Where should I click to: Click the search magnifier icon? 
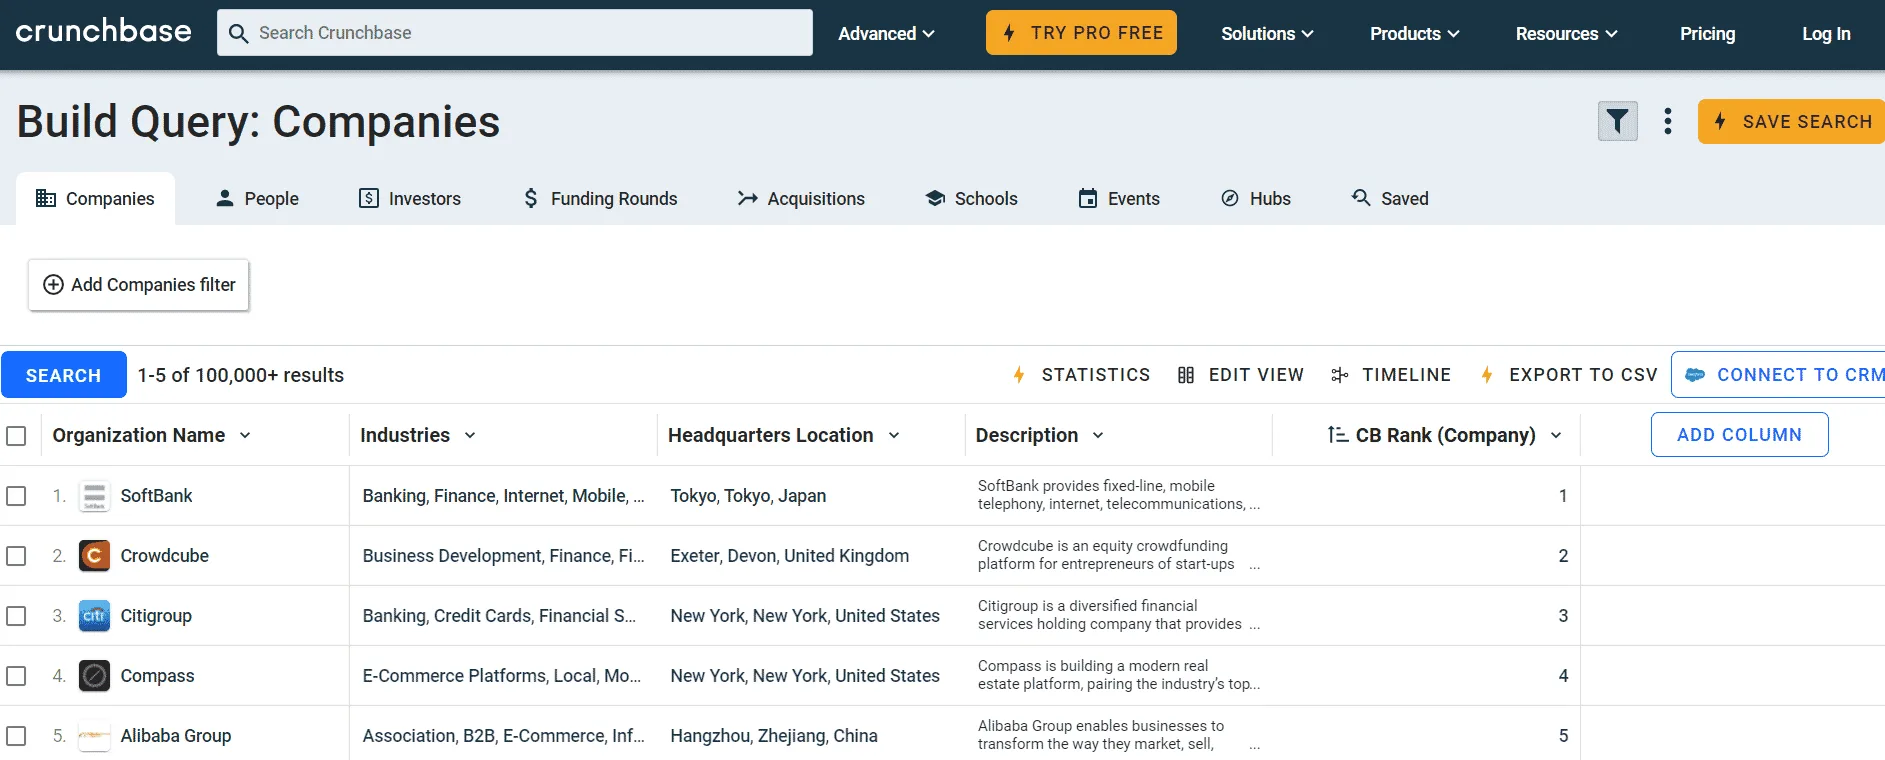(x=238, y=33)
